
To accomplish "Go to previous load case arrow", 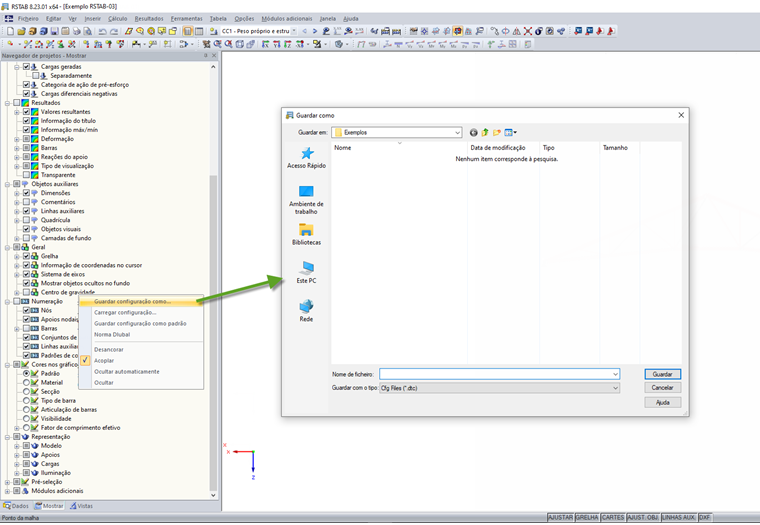I will pyautogui.click(x=304, y=31).
